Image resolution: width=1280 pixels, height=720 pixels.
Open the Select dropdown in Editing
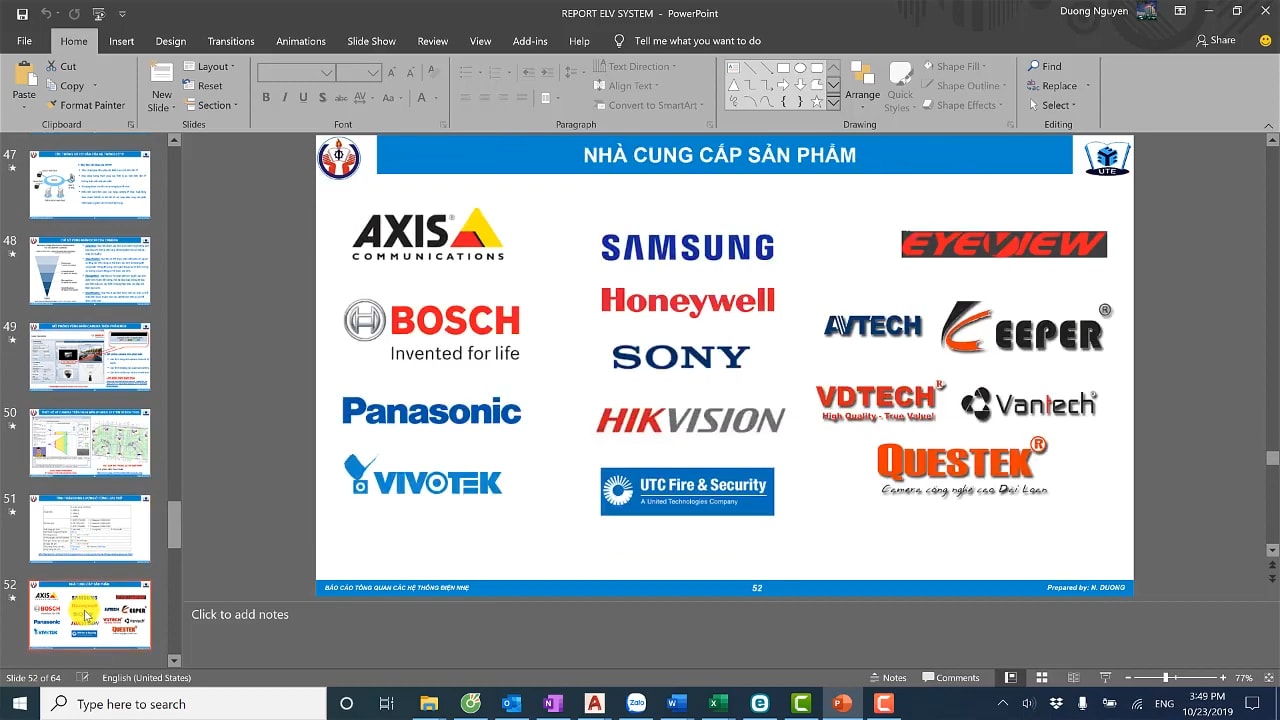[1052, 105]
